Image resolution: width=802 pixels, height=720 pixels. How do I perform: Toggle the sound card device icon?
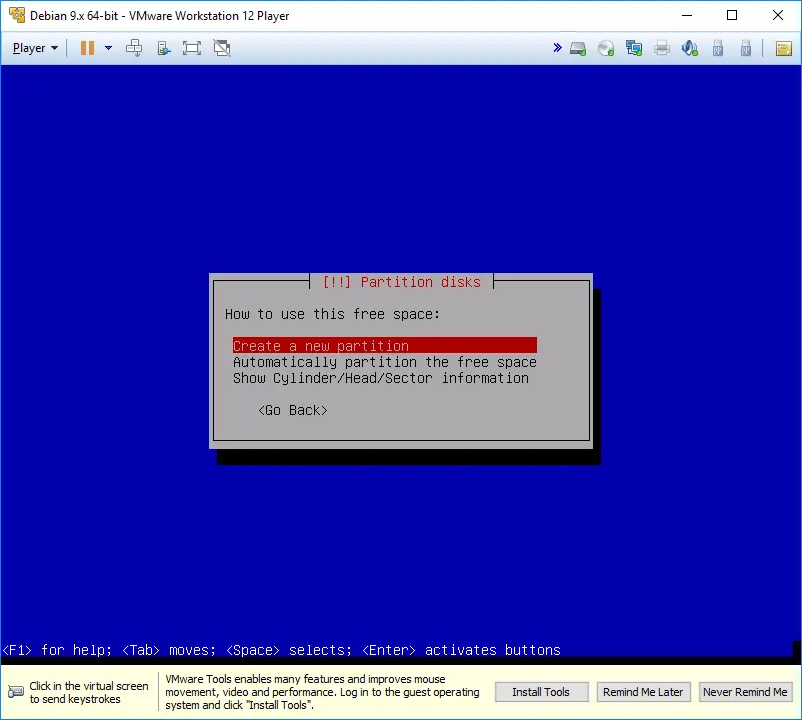point(690,48)
